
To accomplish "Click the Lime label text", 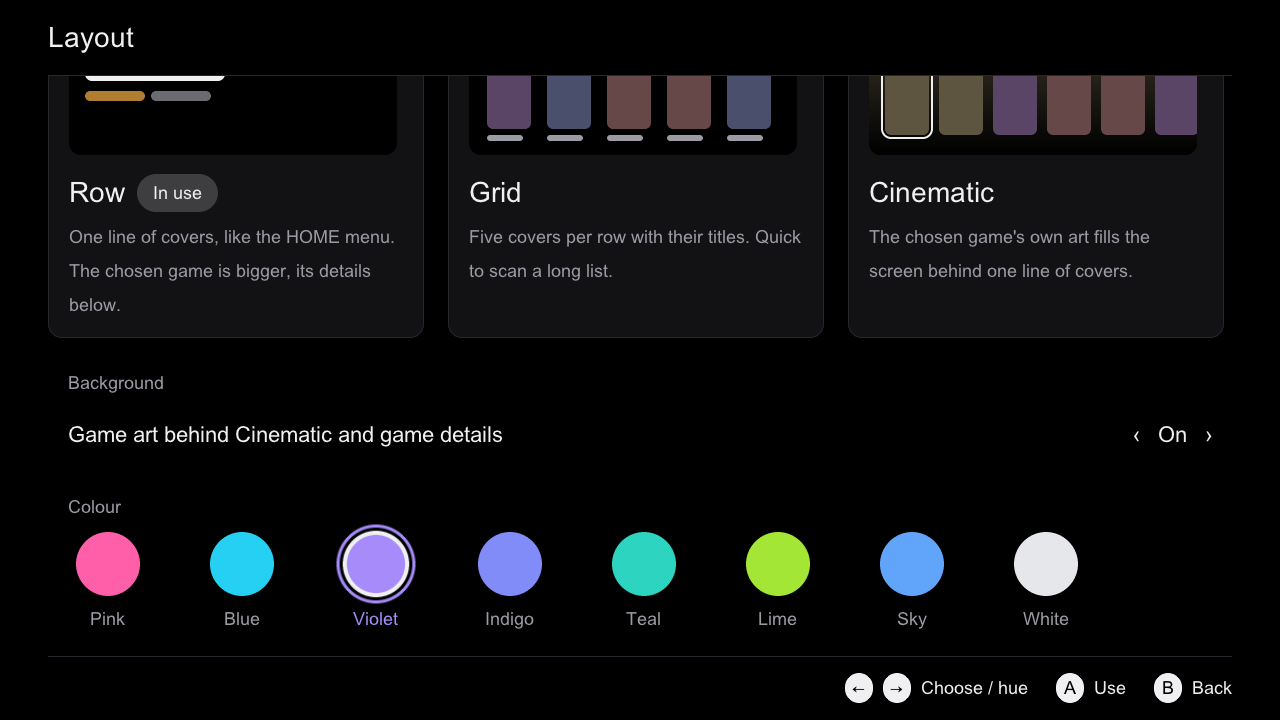I will 778,619.
